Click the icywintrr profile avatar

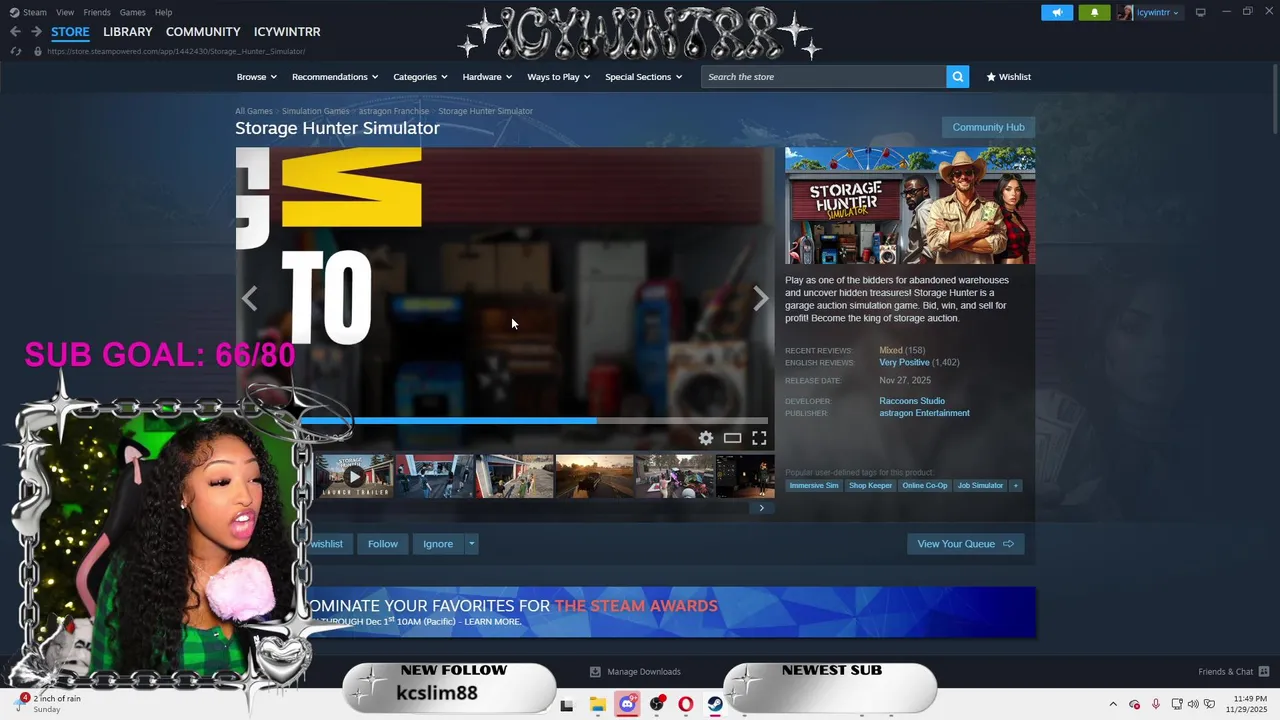pyautogui.click(x=1126, y=12)
